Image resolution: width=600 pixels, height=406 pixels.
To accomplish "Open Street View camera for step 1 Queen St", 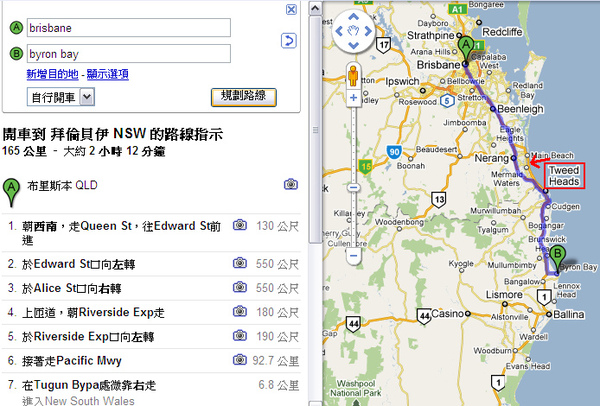I will pyautogui.click(x=240, y=225).
